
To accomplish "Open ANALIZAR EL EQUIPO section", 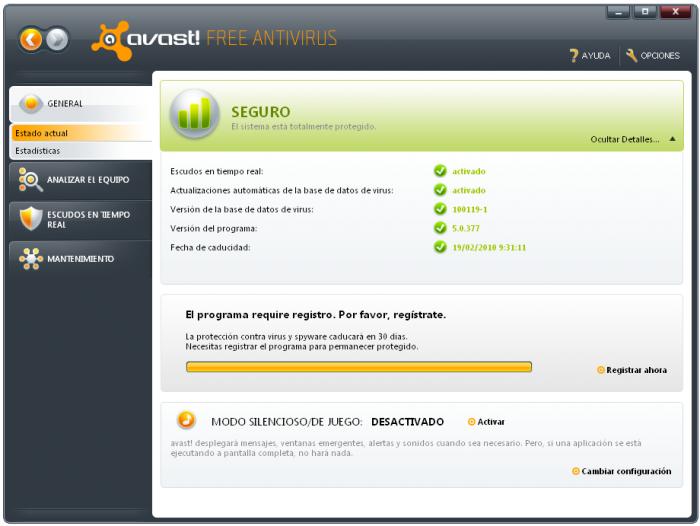I will click(x=80, y=180).
